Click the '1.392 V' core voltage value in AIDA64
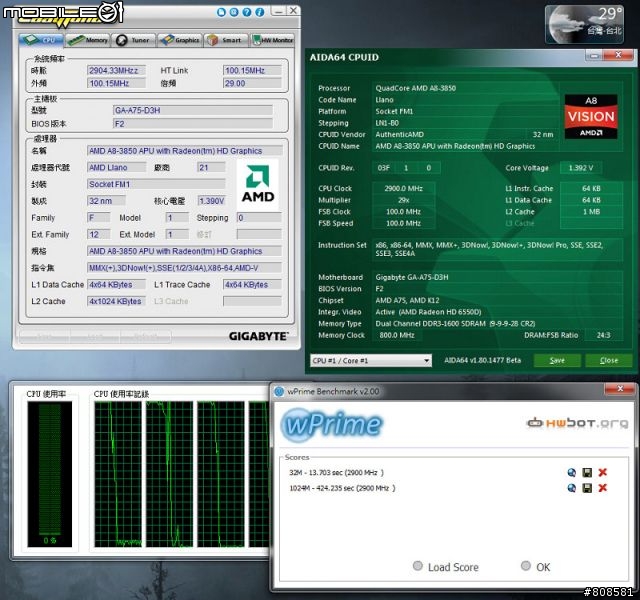Image resolution: width=640 pixels, height=600 pixels. [x=580, y=168]
